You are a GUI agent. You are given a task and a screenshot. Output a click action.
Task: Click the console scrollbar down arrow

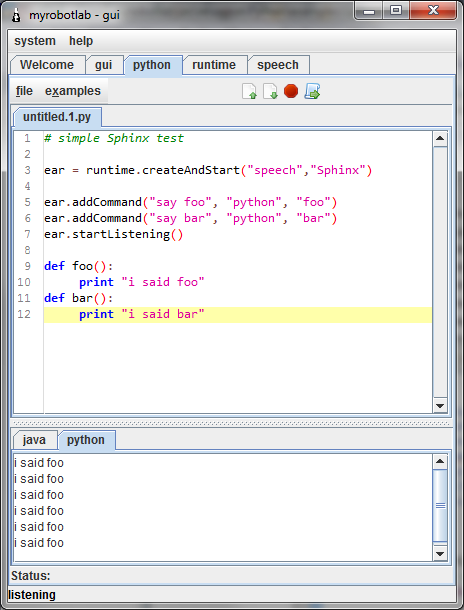(x=440, y=553)
